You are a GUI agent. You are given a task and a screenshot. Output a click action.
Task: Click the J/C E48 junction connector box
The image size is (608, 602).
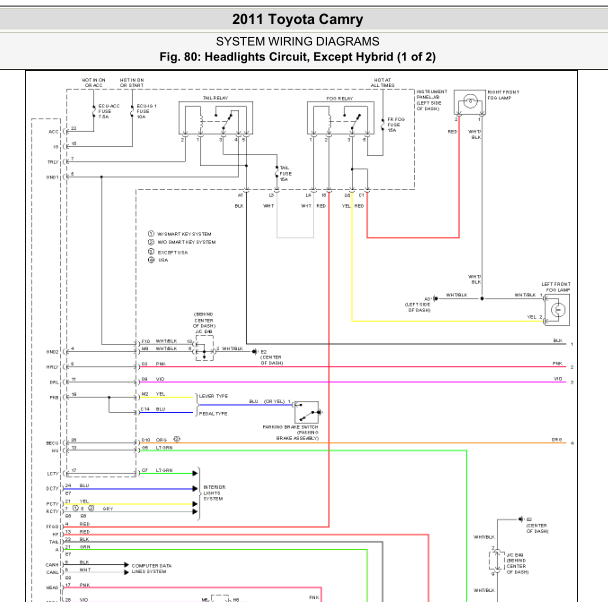pyautogui.click(x=204, y=348)
